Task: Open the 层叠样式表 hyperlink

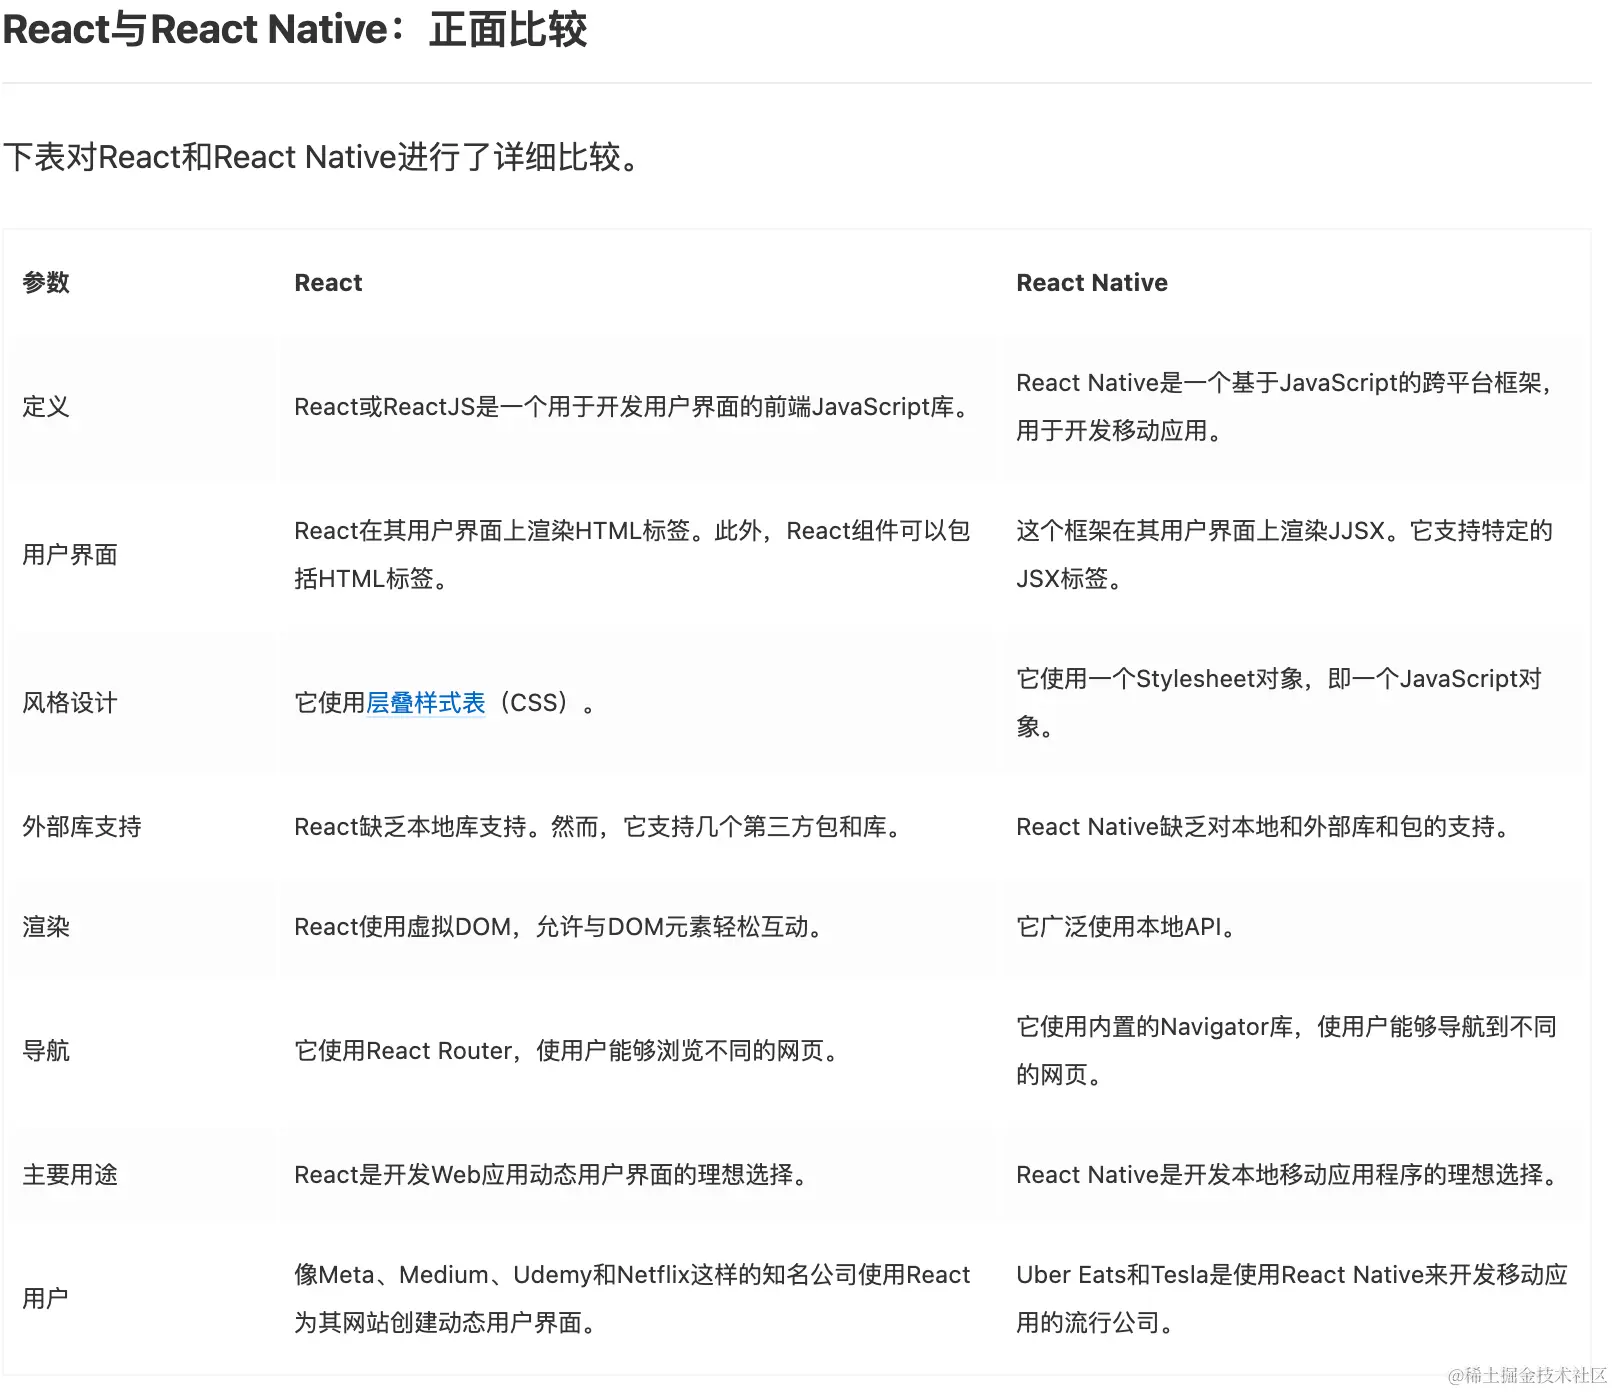Action: 425,703
